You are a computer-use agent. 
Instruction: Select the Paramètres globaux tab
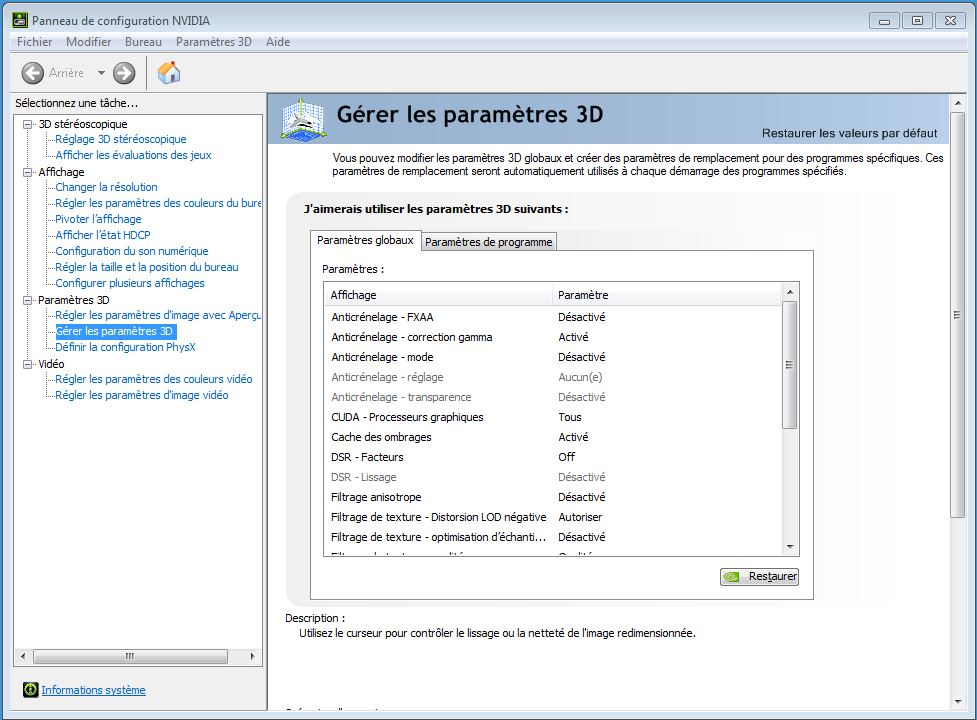pyautogui.click(x=365, y=240)
